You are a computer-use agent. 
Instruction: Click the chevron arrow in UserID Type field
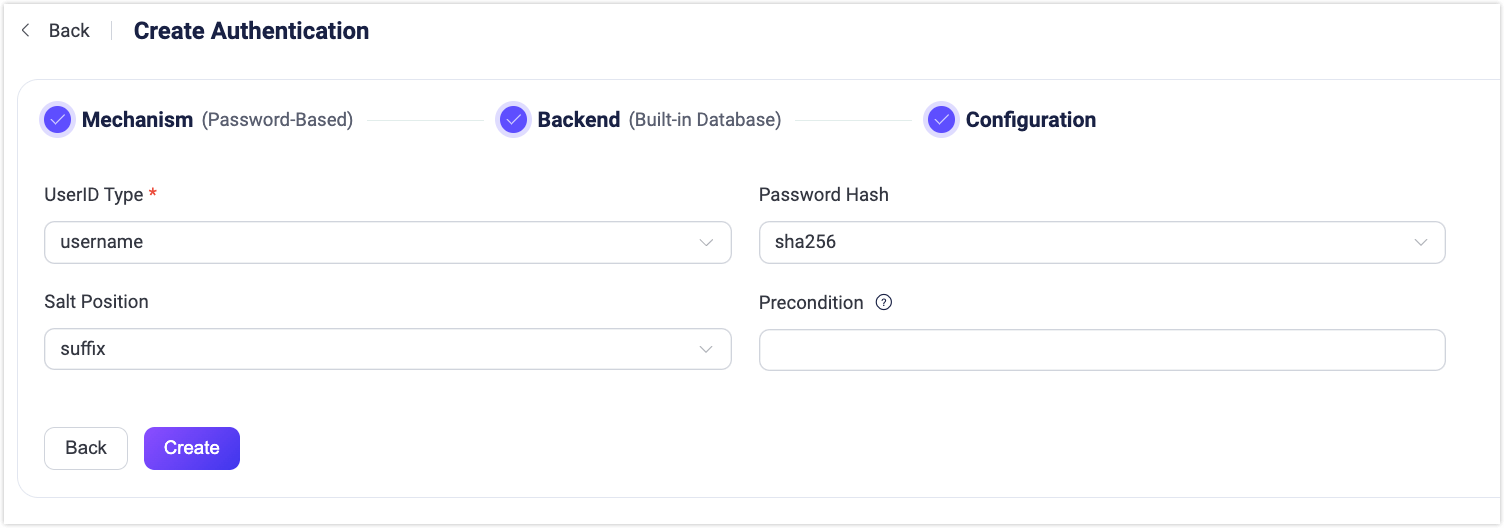coord(706,242)
